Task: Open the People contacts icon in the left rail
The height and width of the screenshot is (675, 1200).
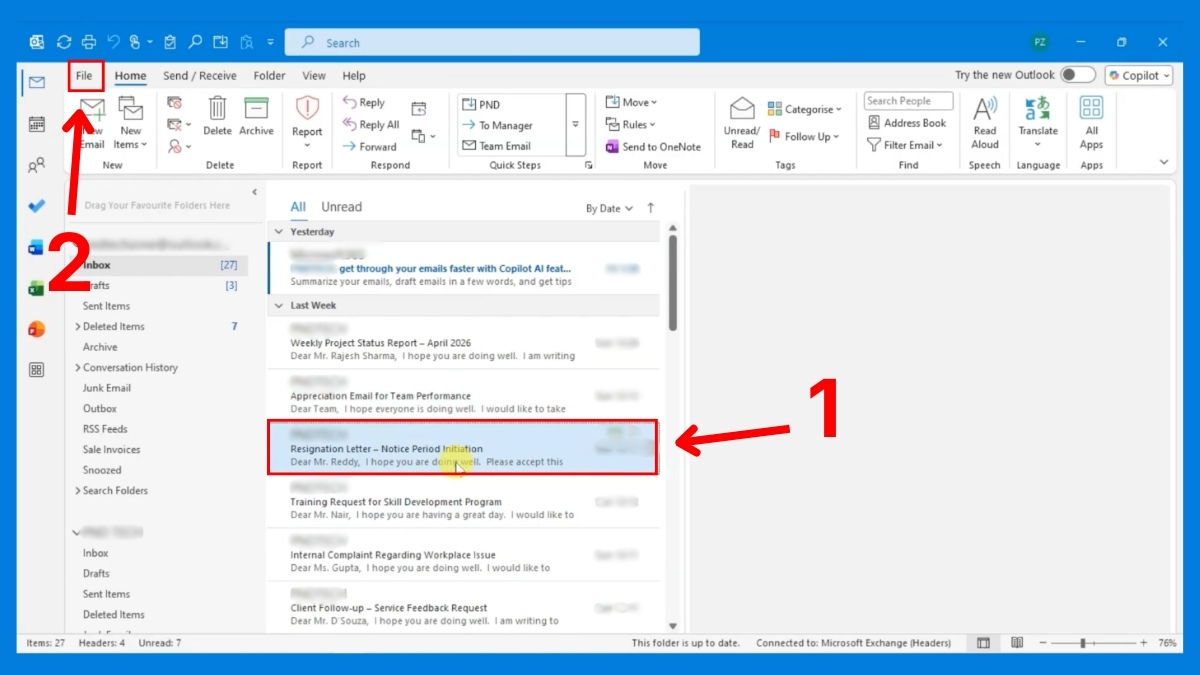Action: tap(37, 165)
